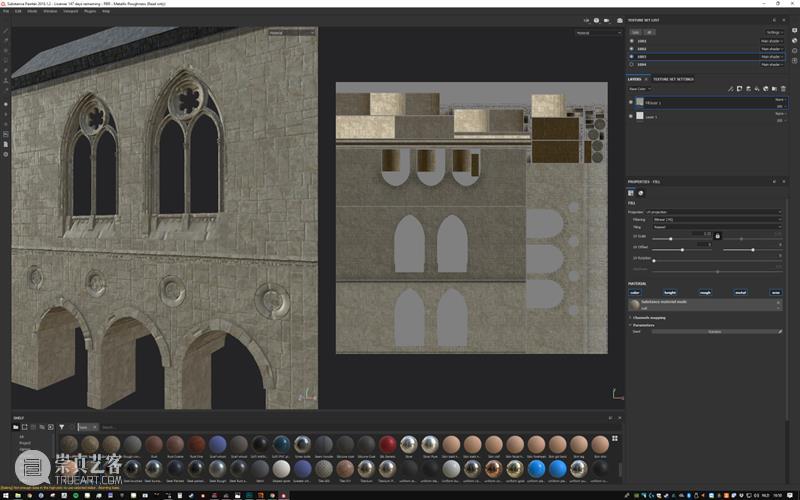800x500 pixels.
Task: Open the texture set Settings dropdown
Action: coord(774,32)
